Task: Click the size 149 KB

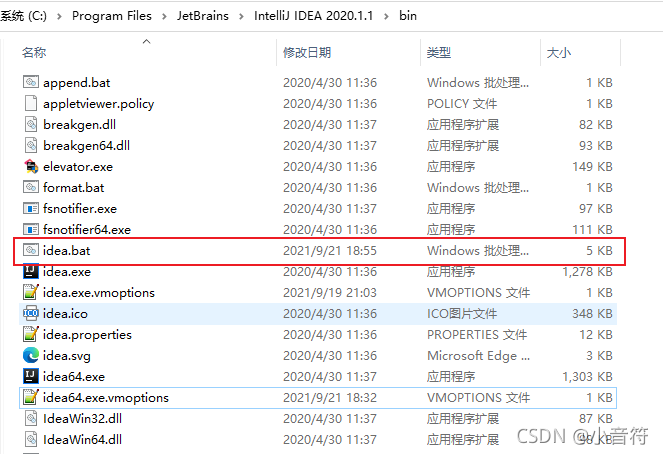Action: [x=592, y=167]
